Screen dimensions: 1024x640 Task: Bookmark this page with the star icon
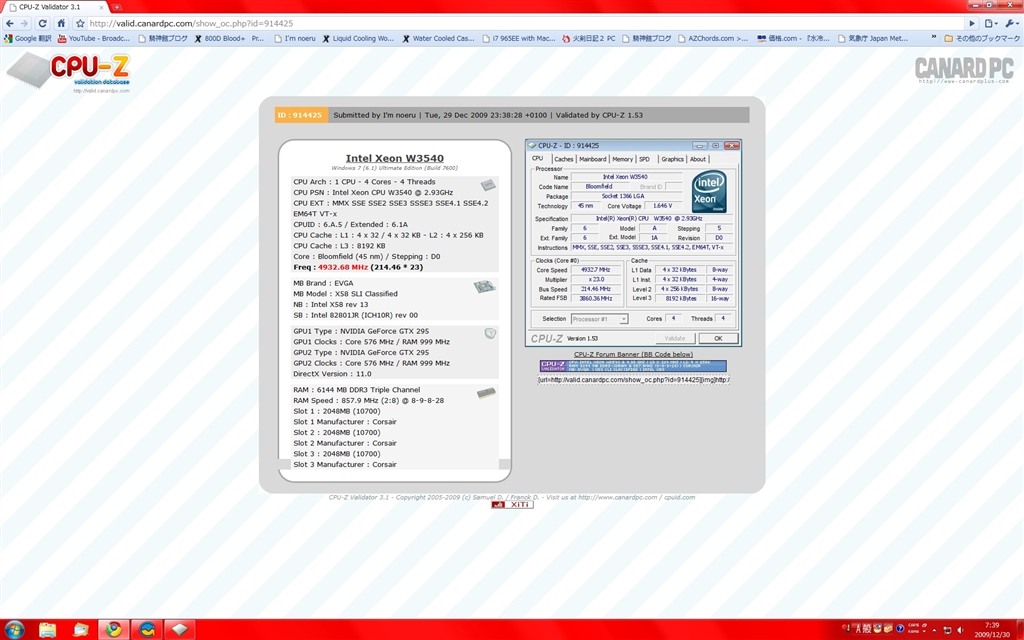80,24
